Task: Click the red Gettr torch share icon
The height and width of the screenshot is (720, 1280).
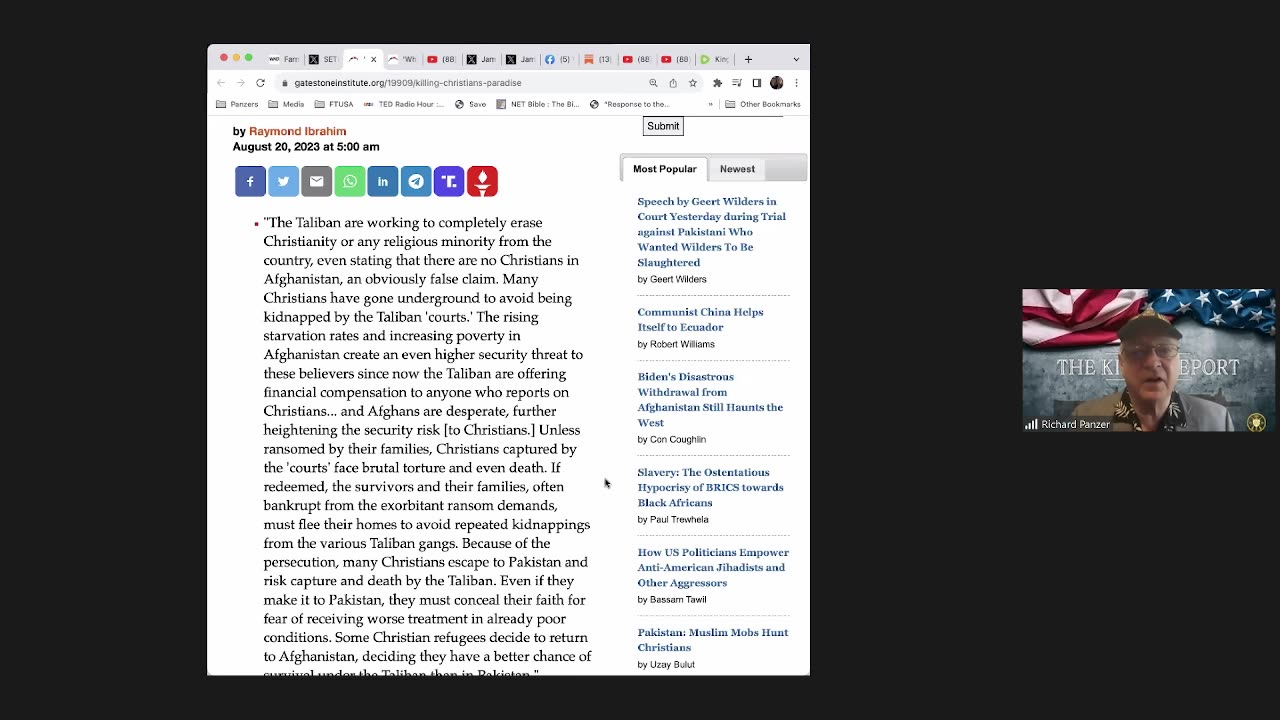Action: (482, 181)
